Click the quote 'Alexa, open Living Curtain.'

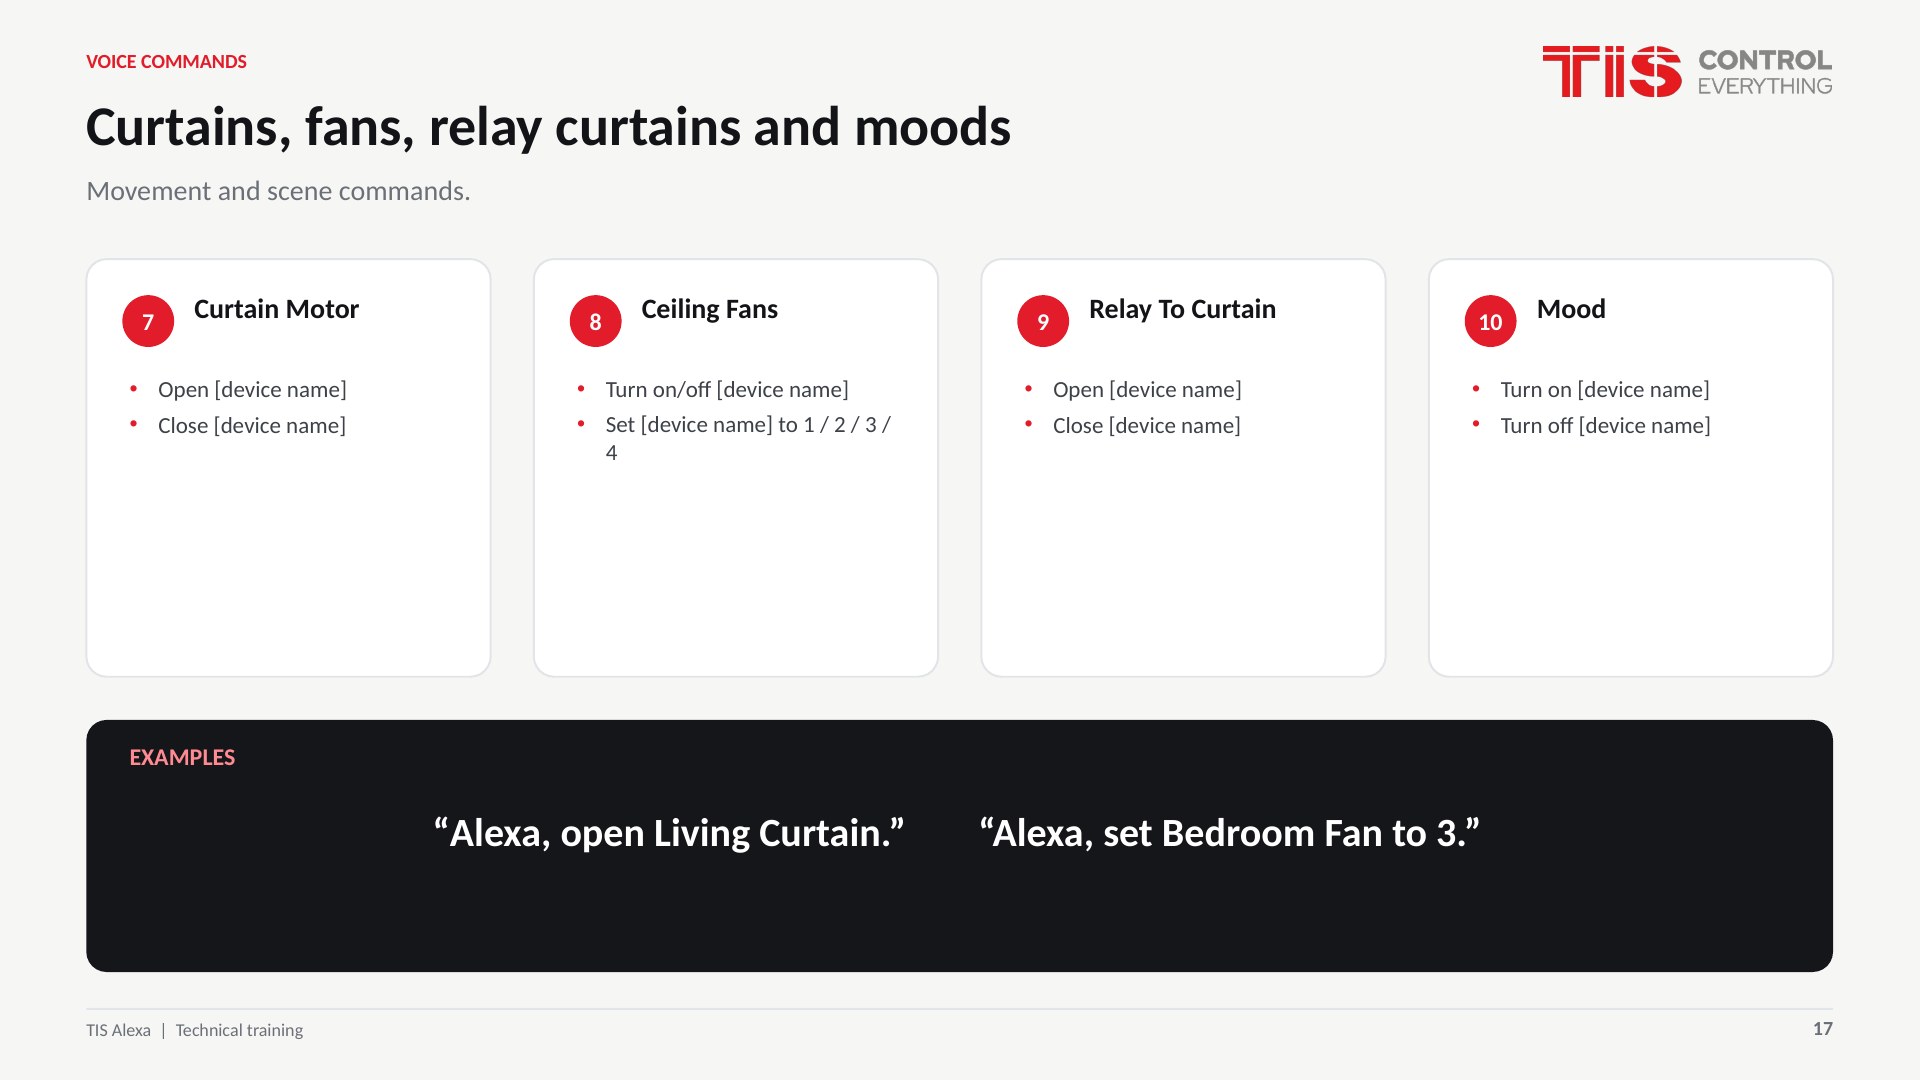click(669, 833)
